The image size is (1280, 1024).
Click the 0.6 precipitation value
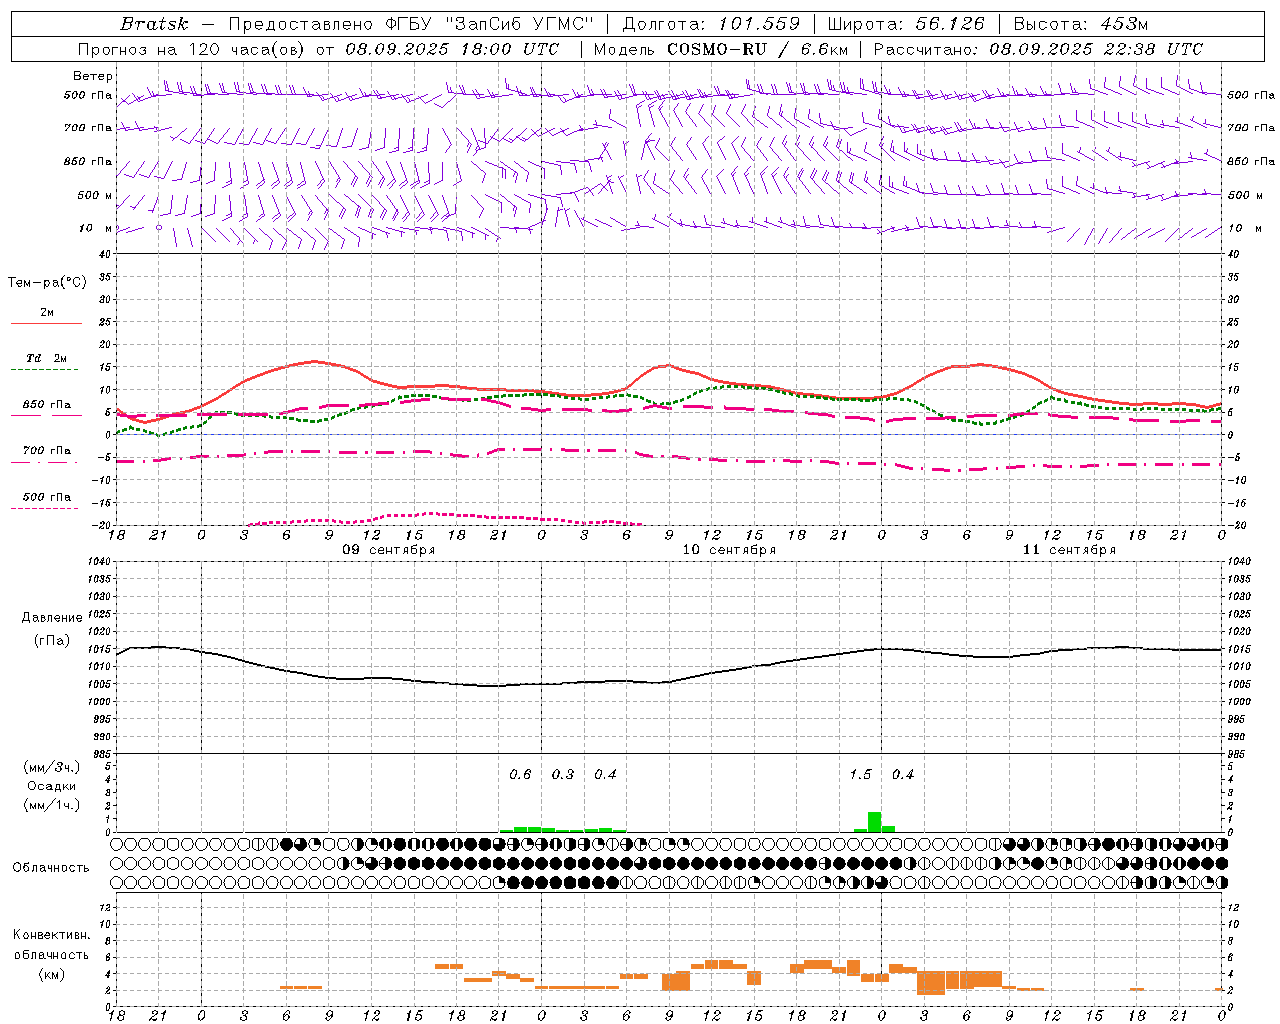tap(520, 774)
